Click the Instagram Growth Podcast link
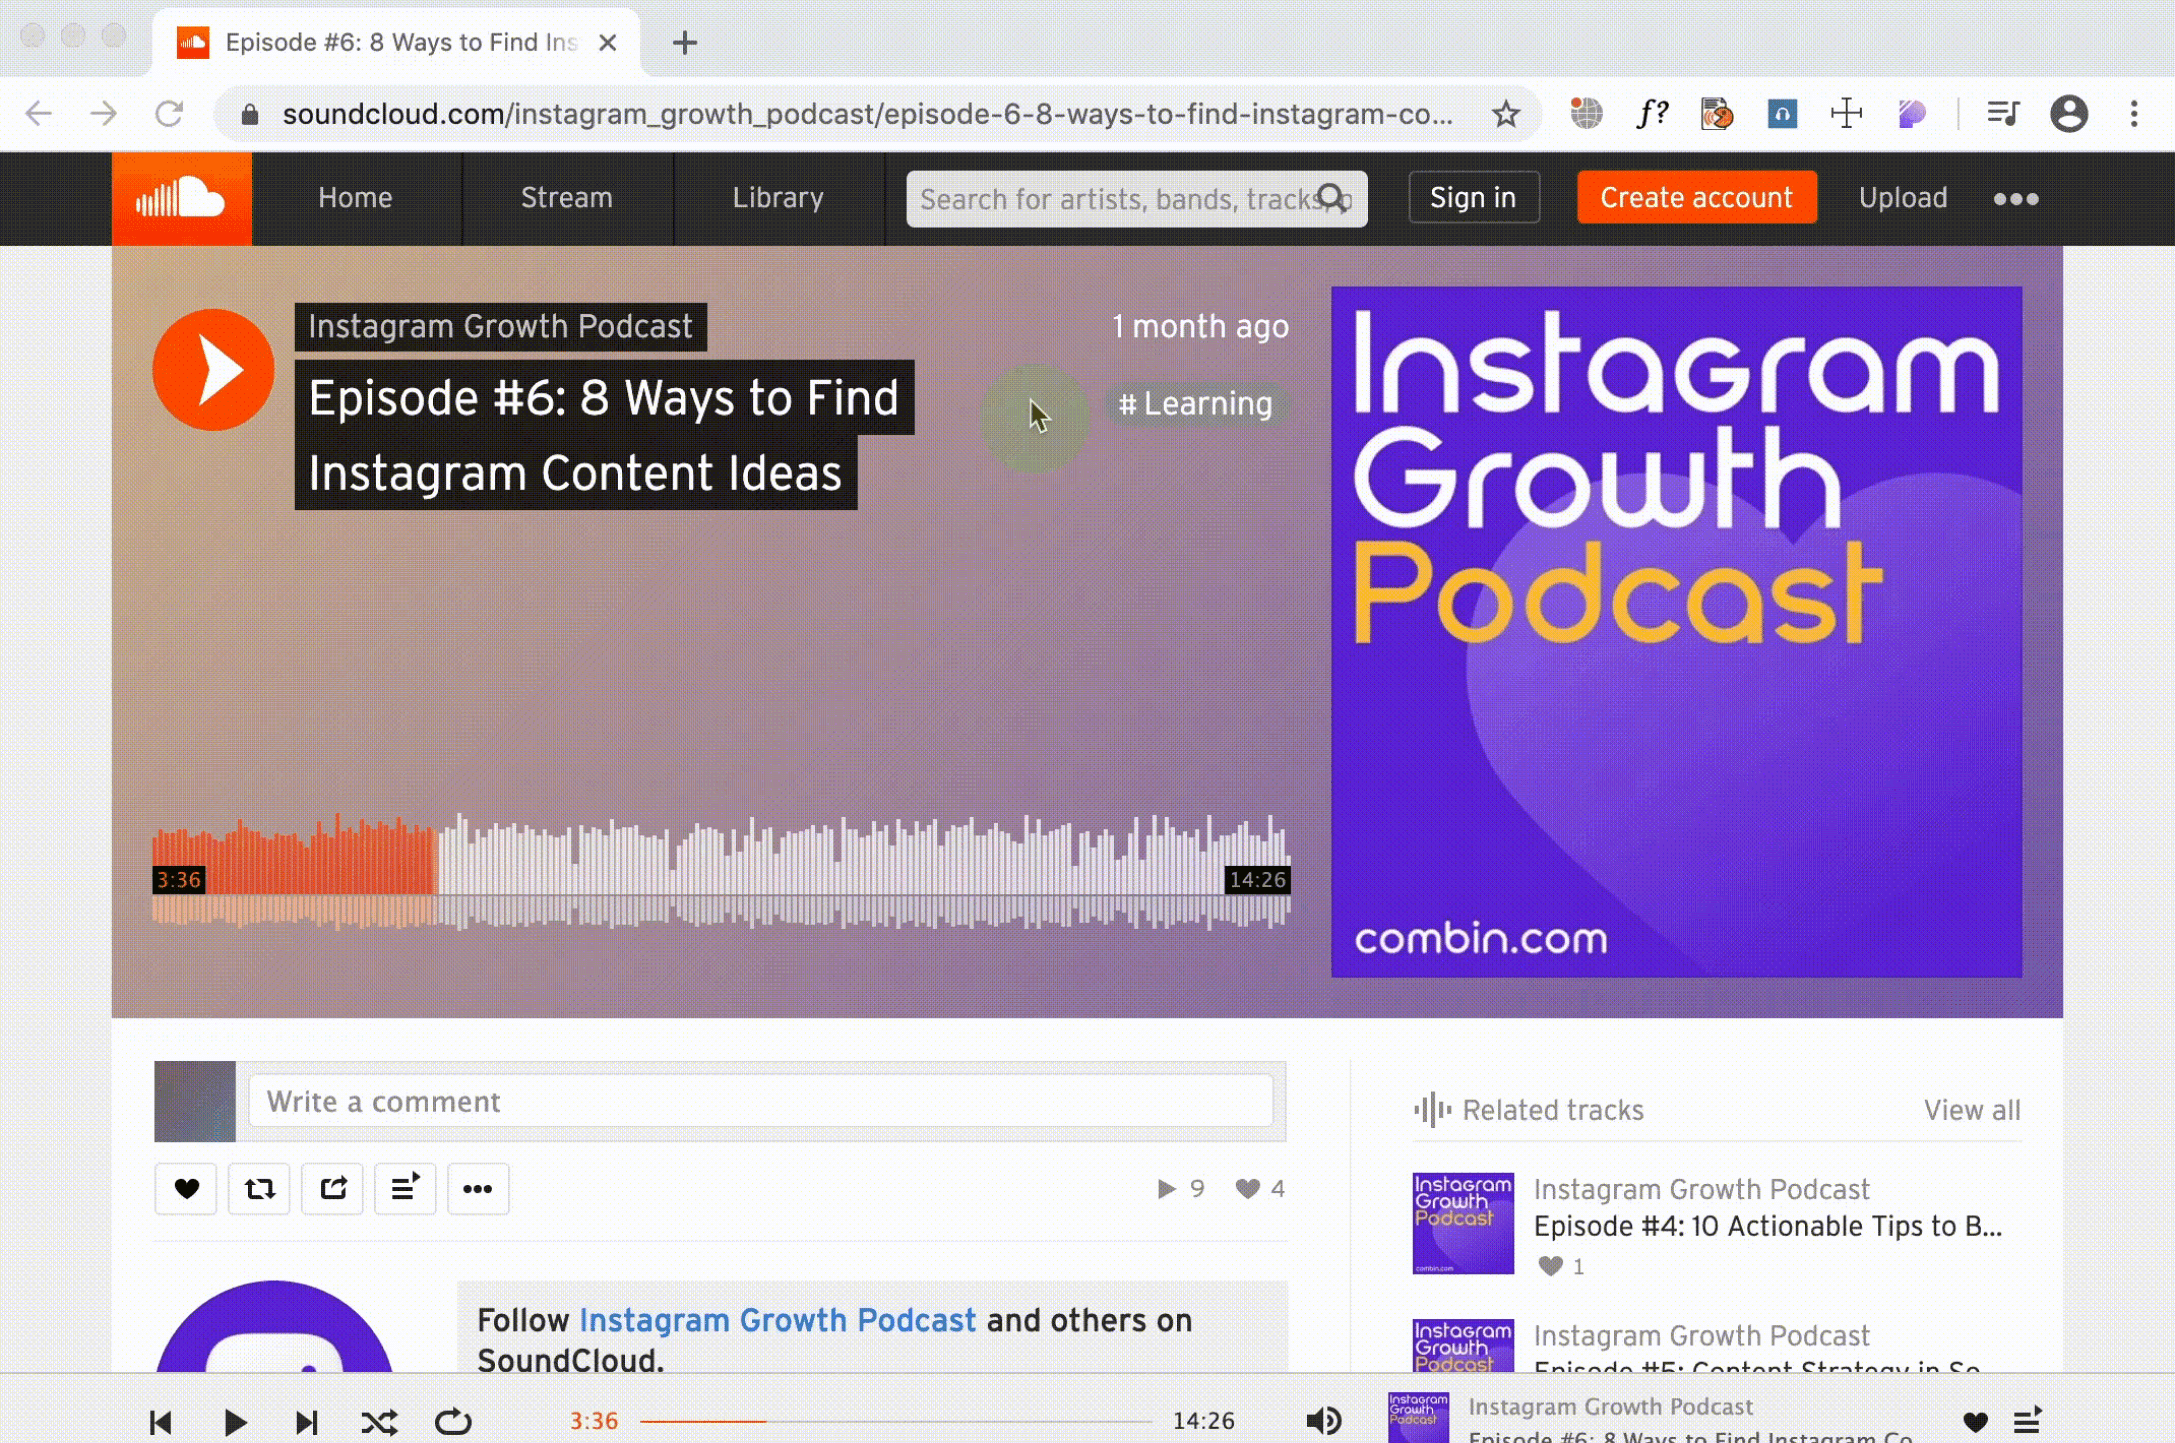This screenshot has height=1443, width=2175. pos(501,325)
